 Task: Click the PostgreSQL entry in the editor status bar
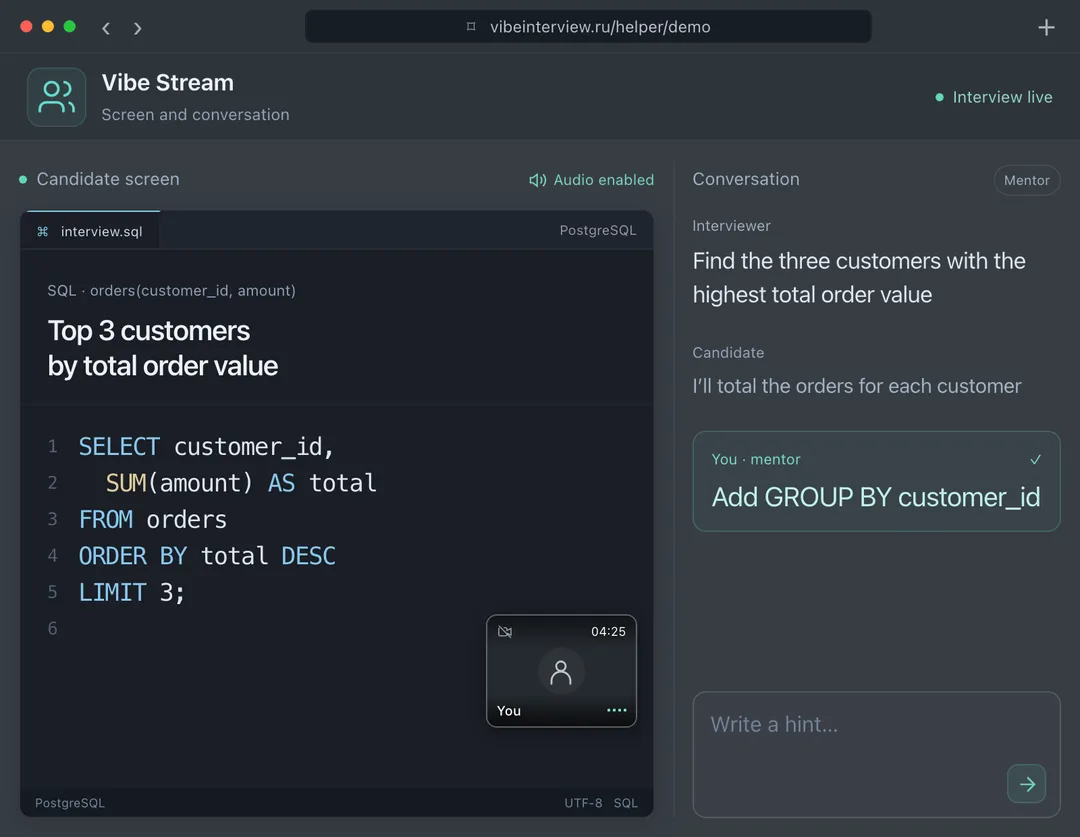click(x=70, y=803)
